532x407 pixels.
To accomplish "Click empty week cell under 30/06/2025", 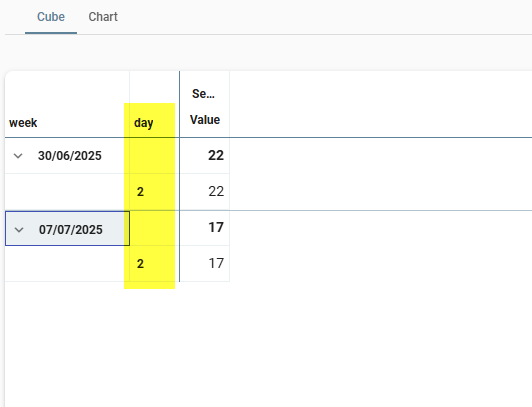I will pos(67,192).
